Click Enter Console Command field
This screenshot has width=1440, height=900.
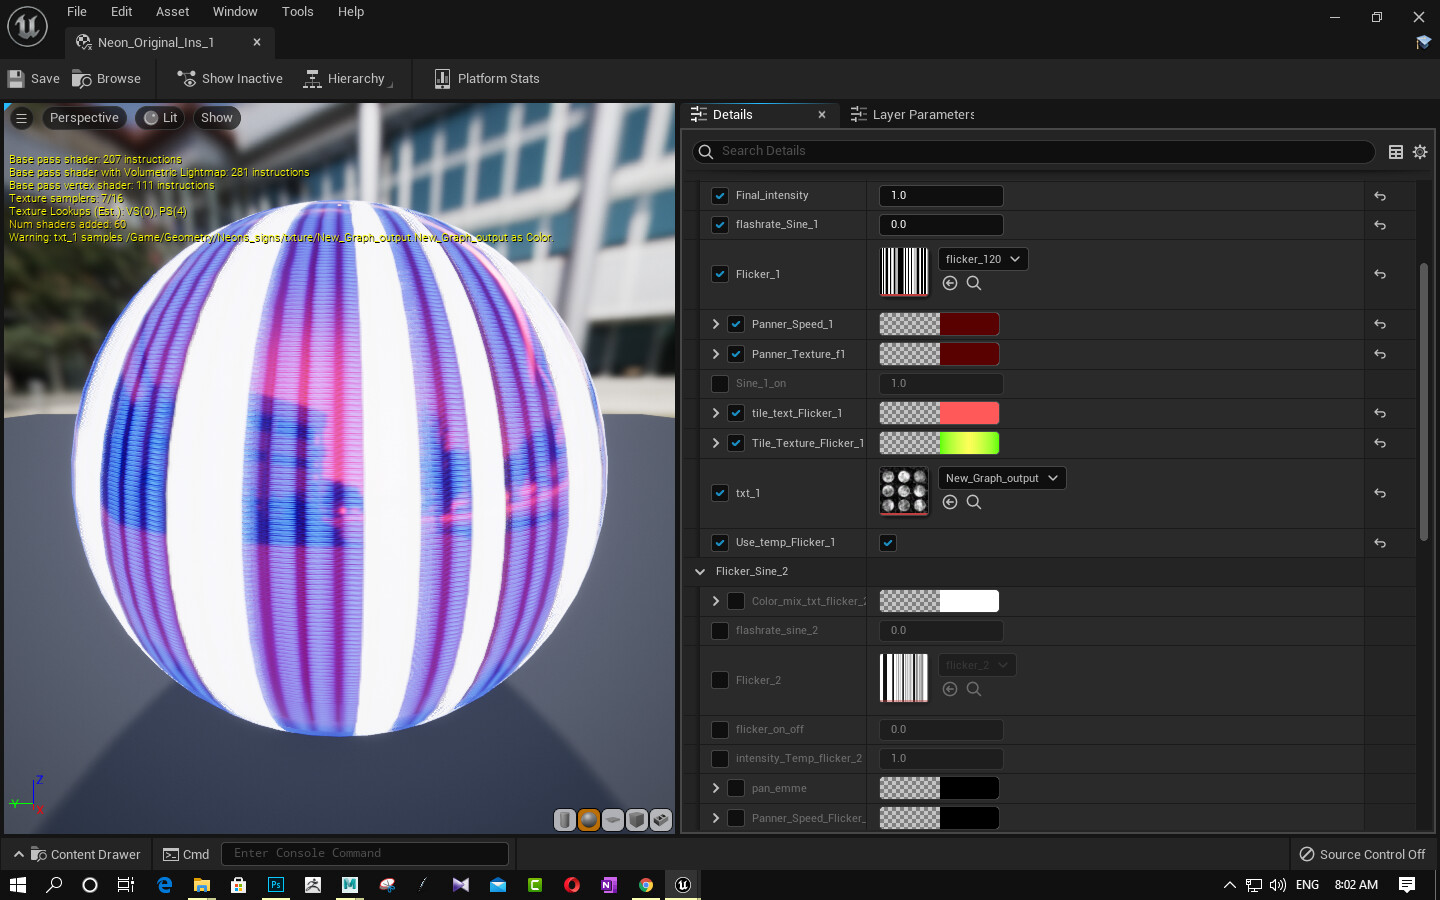pos(365,854)
